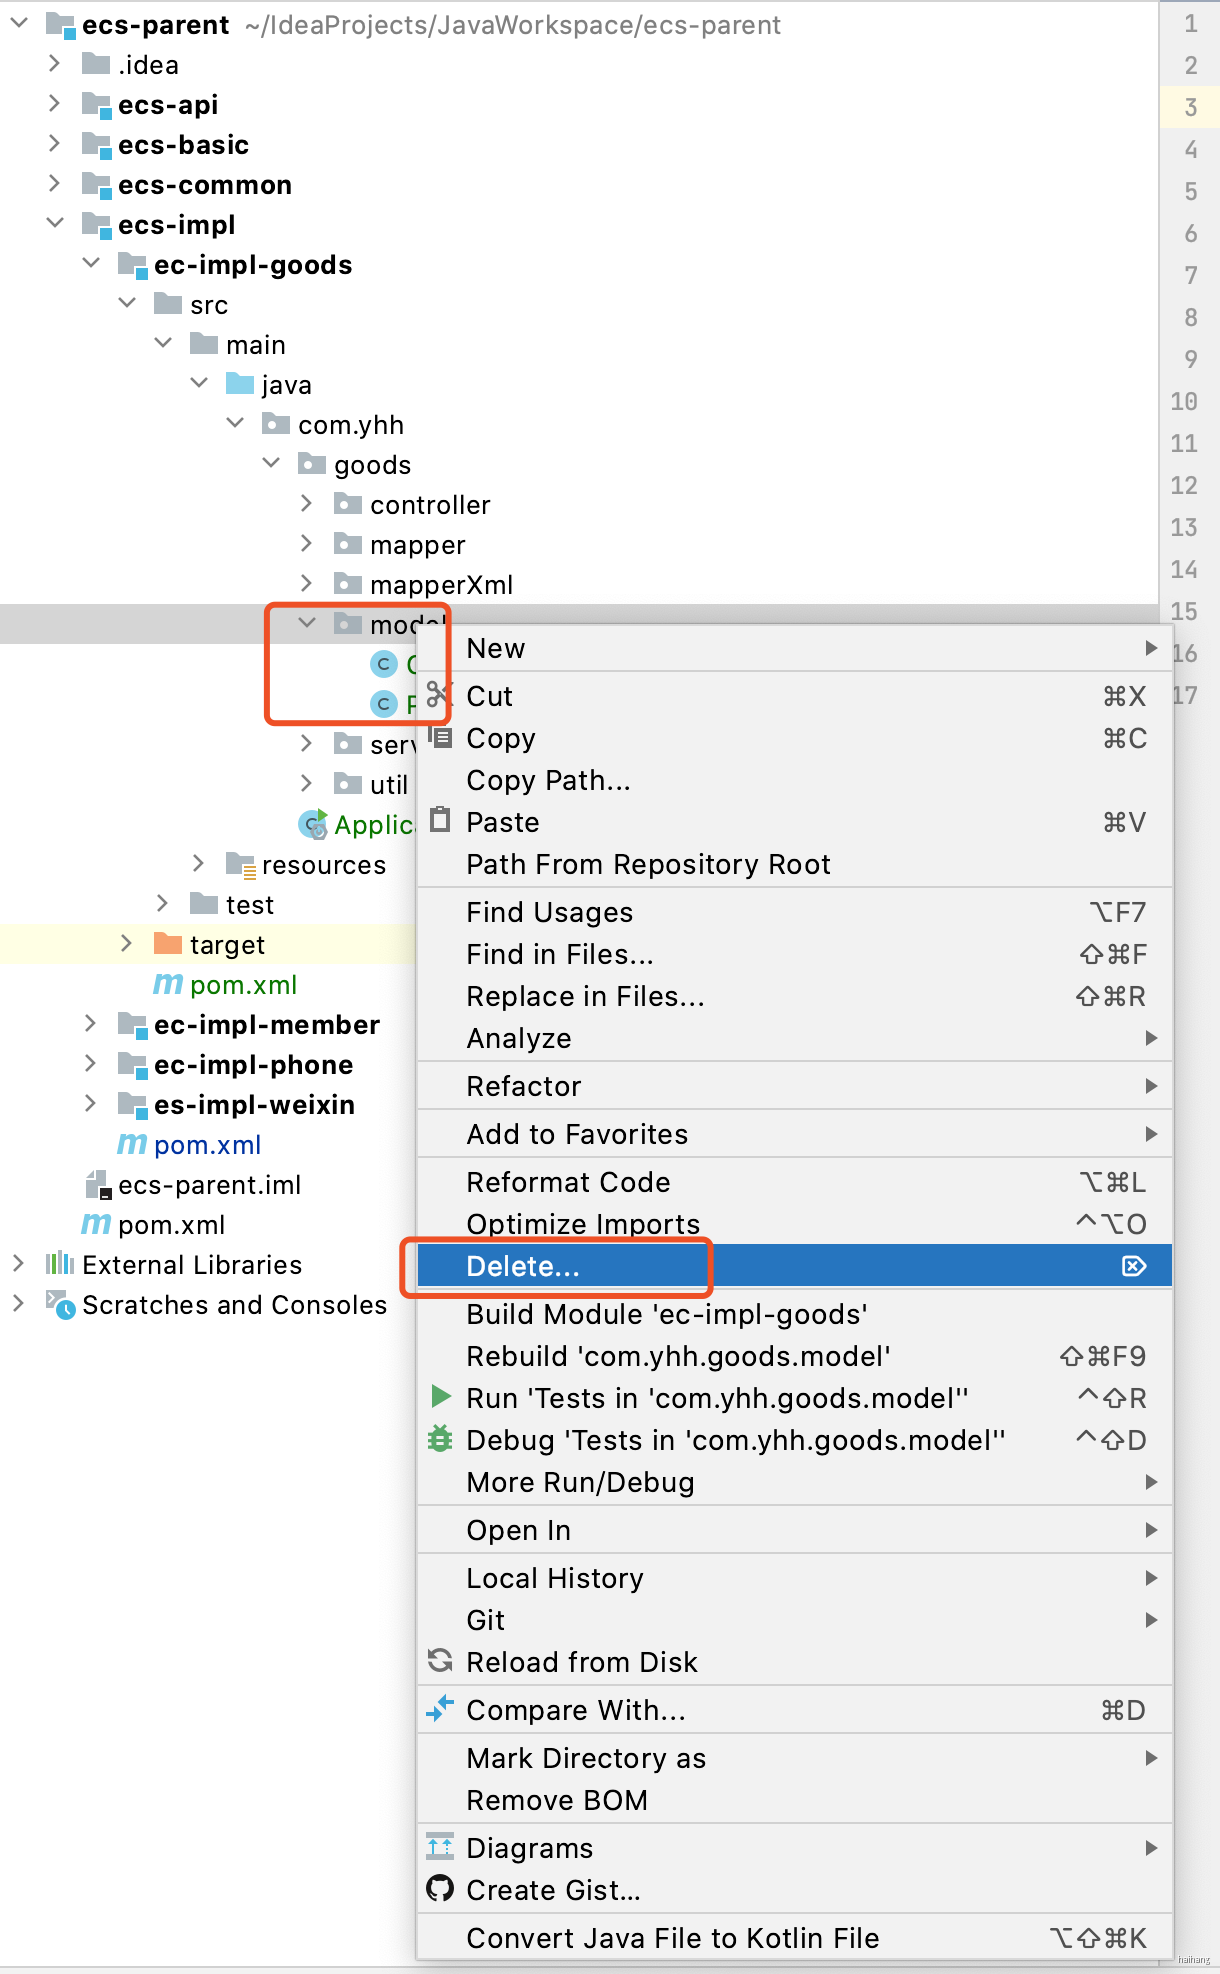Expand the controller package
The width and height of the screenshot is (1220, 1974).
pos(307,504)
